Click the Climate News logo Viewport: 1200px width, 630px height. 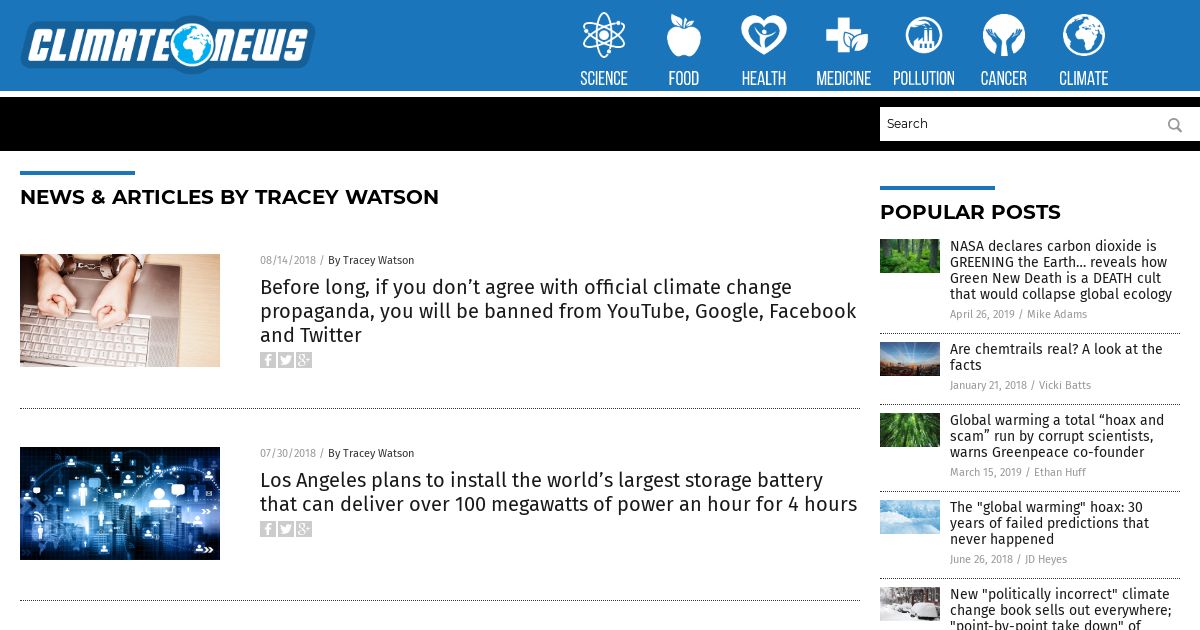click(x=168, y=45)
